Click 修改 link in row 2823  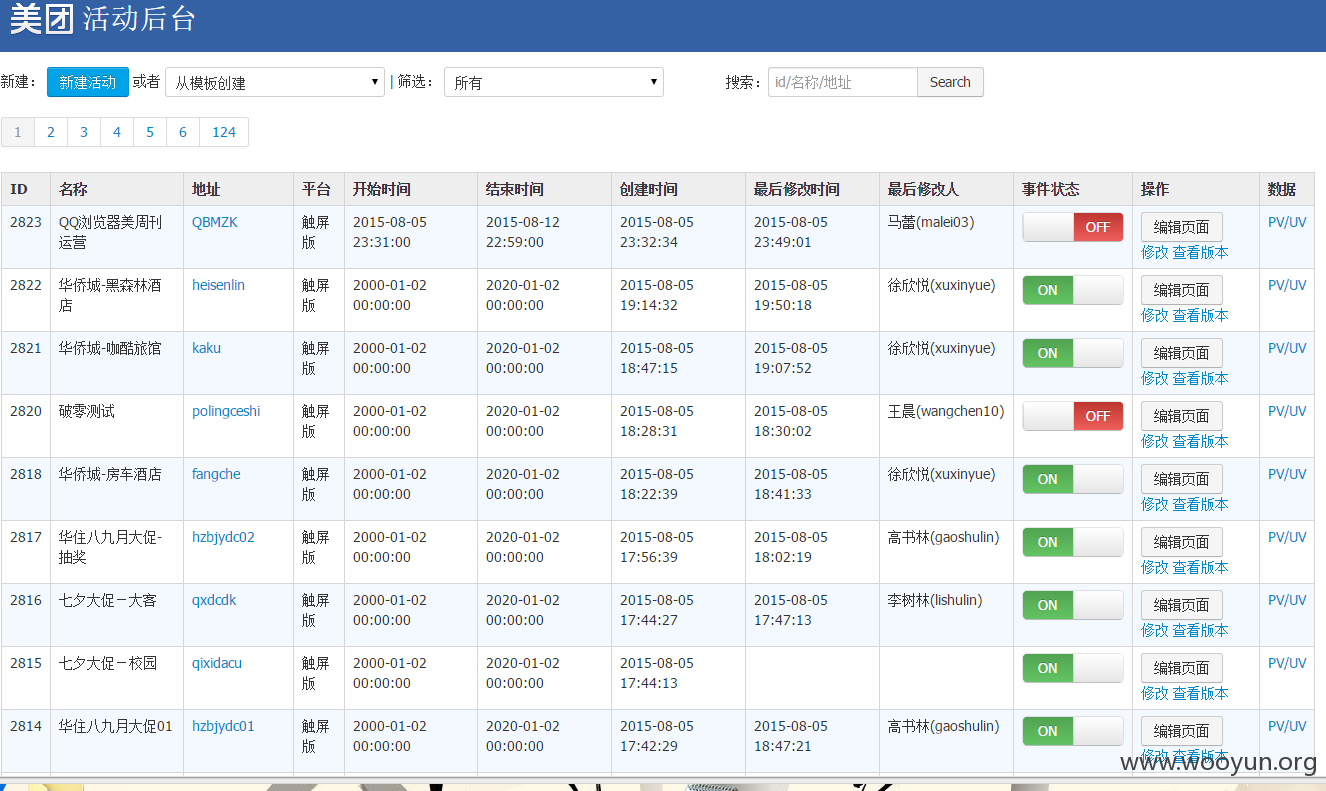point(1155,252)
